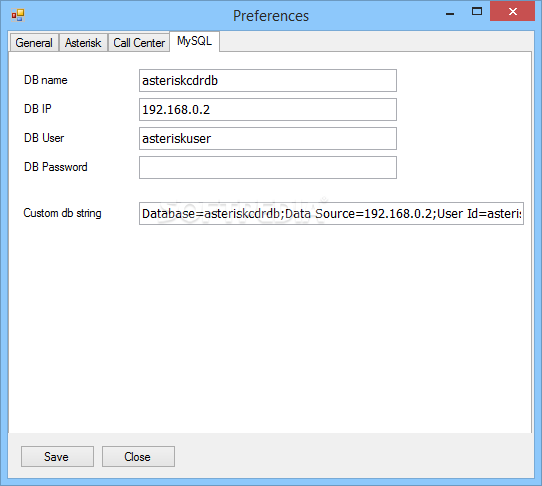The height and width of the screenshot is (486, 542).
Task: Save the preferences with the Save button
Action: 57,457
